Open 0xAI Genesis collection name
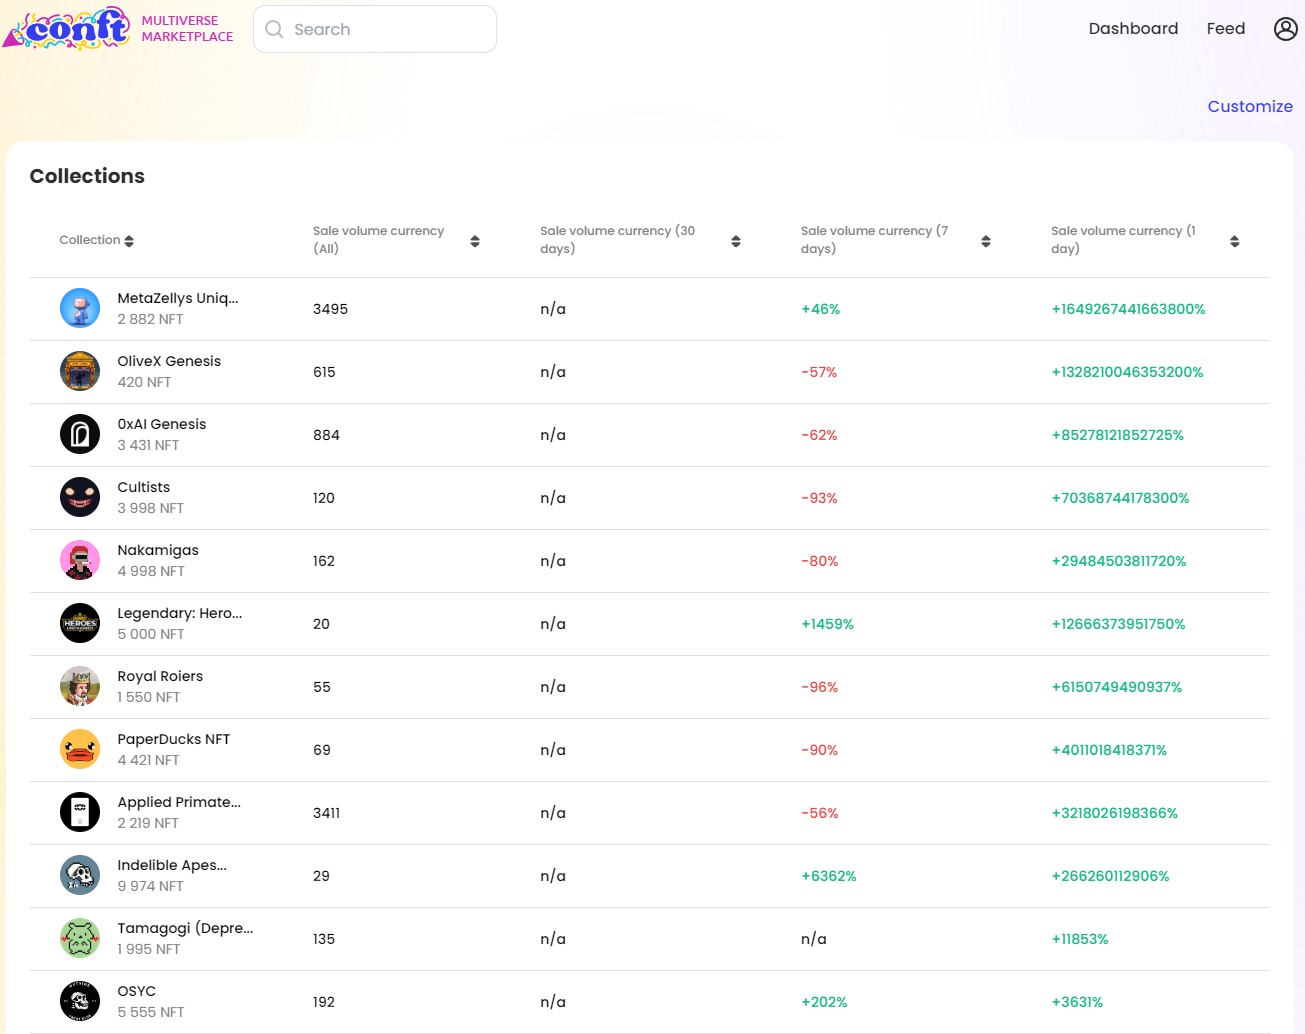This screenshot has width=1305, height=1034. 162,424
